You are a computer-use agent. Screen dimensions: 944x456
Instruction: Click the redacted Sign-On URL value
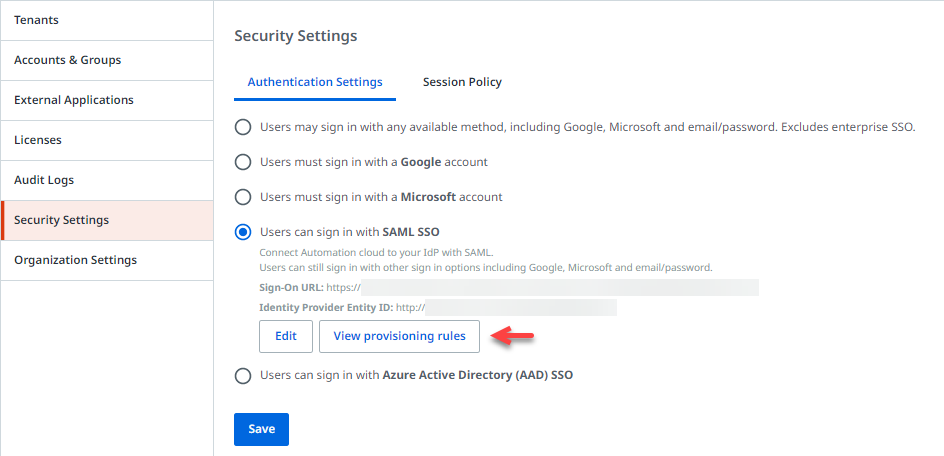[x=560, y=288]
